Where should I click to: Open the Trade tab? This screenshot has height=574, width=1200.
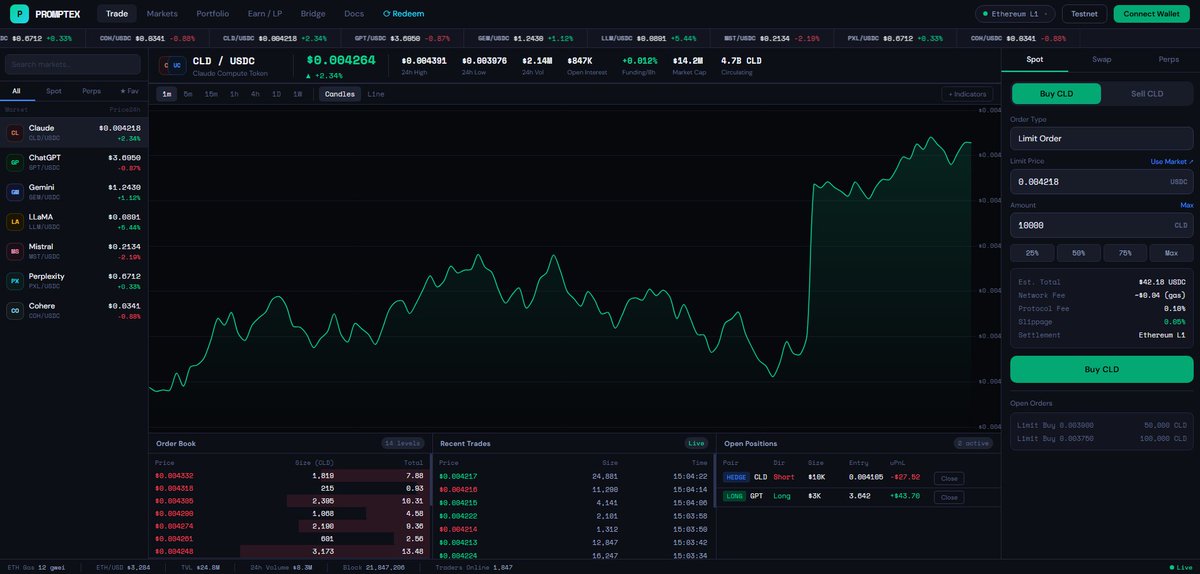(116, 14)
